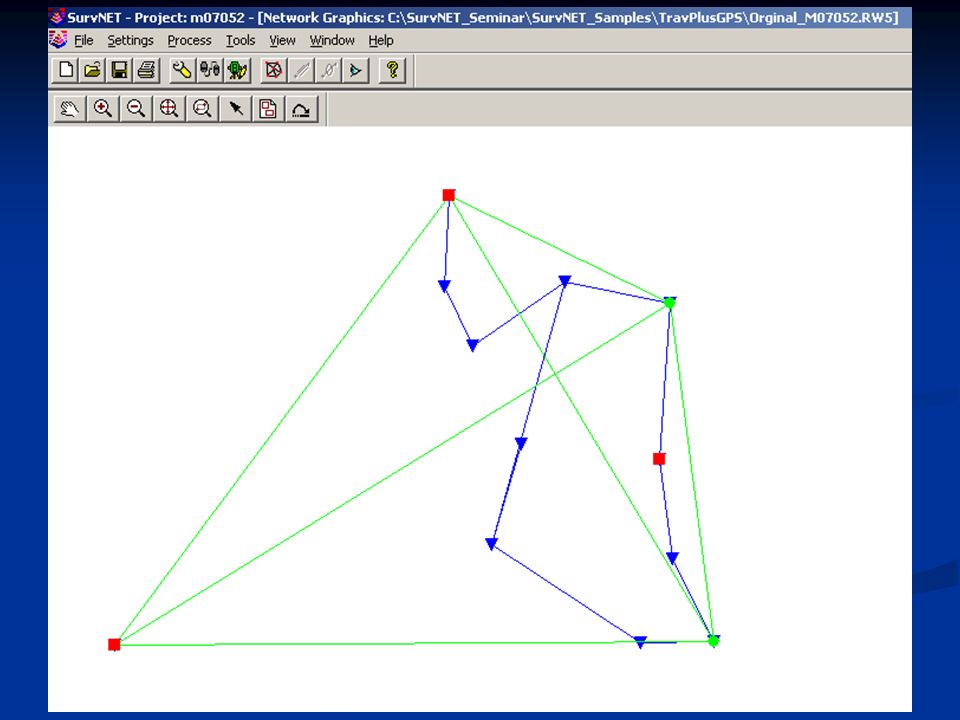Open the View menu
Screen dimensions: 960x720
(282, 40)
